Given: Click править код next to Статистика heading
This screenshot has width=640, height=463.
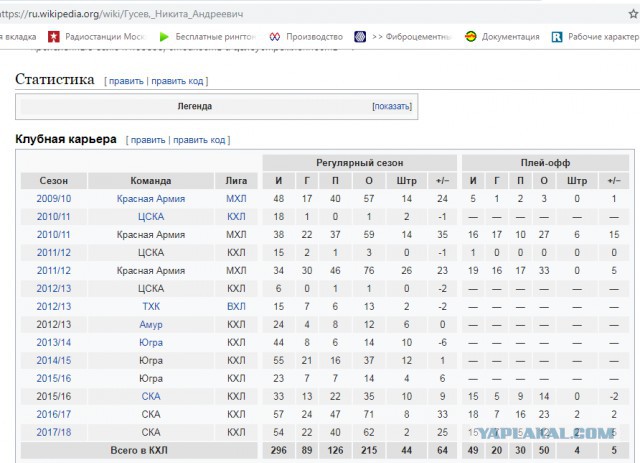Looking at the screenshot, I should pyautogui.click(x=177, y=81).
